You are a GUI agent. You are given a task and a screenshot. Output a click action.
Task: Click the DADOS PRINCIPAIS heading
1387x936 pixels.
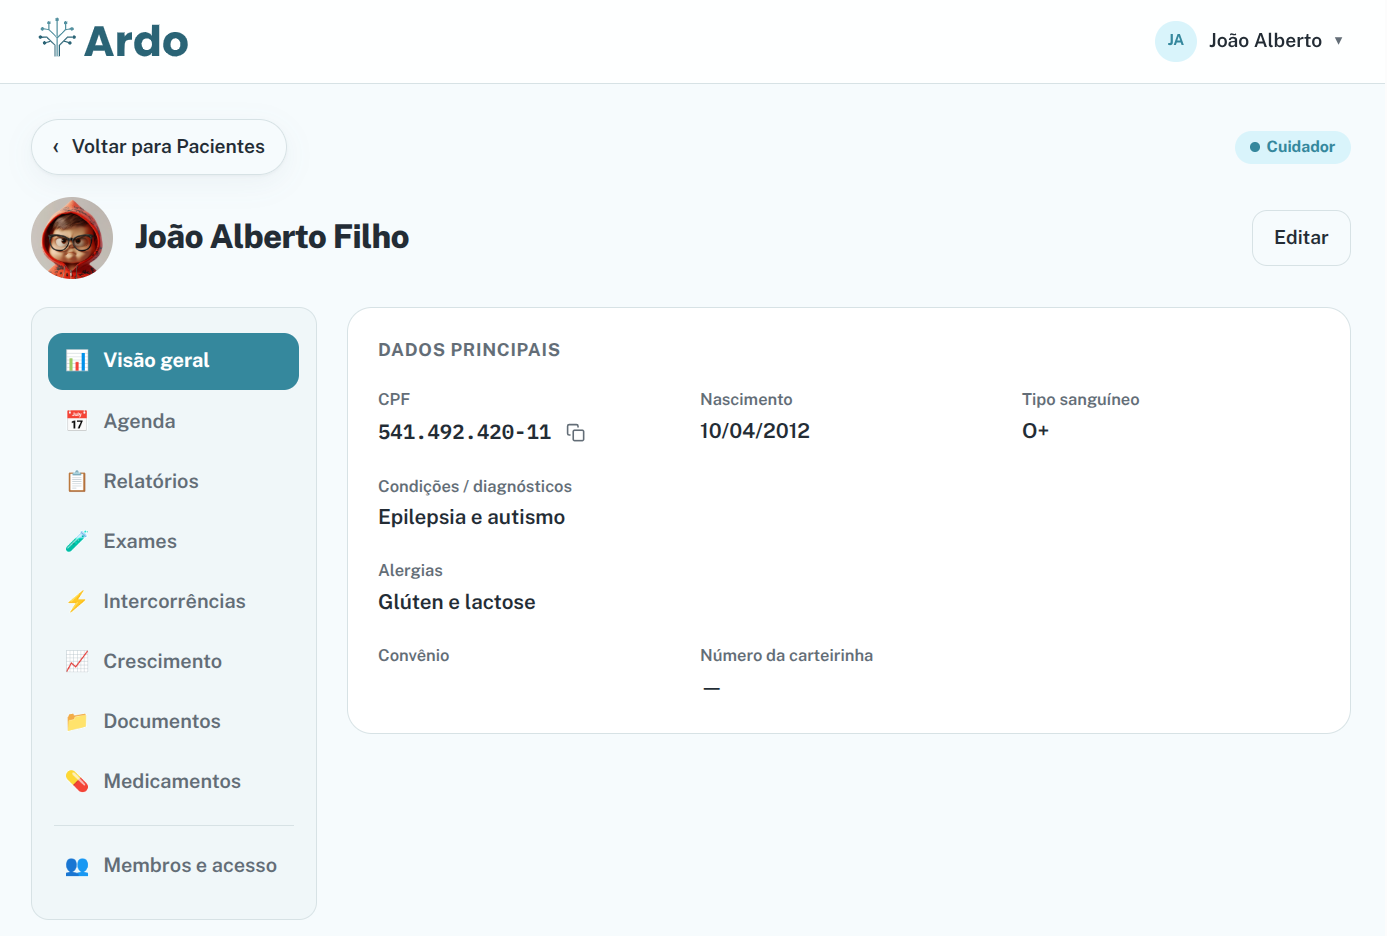(469, 350)
